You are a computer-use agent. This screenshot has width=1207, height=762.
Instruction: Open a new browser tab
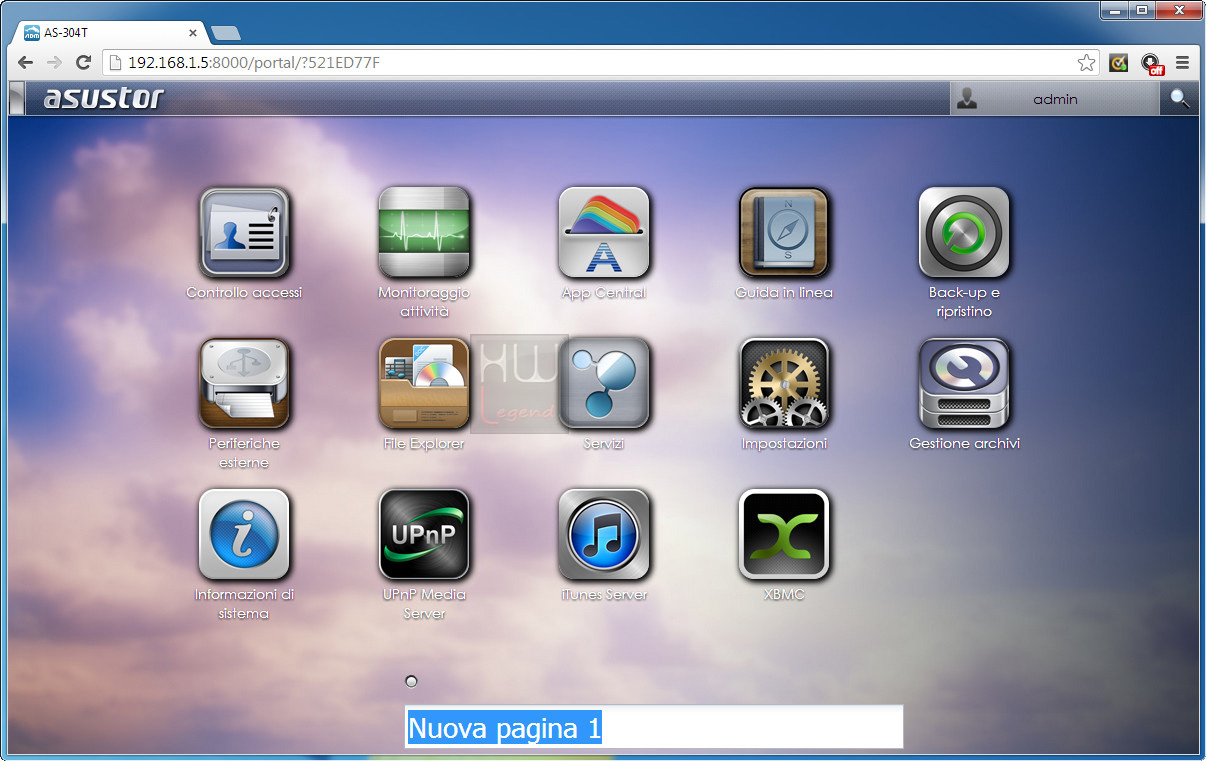[x=226, y=33]
